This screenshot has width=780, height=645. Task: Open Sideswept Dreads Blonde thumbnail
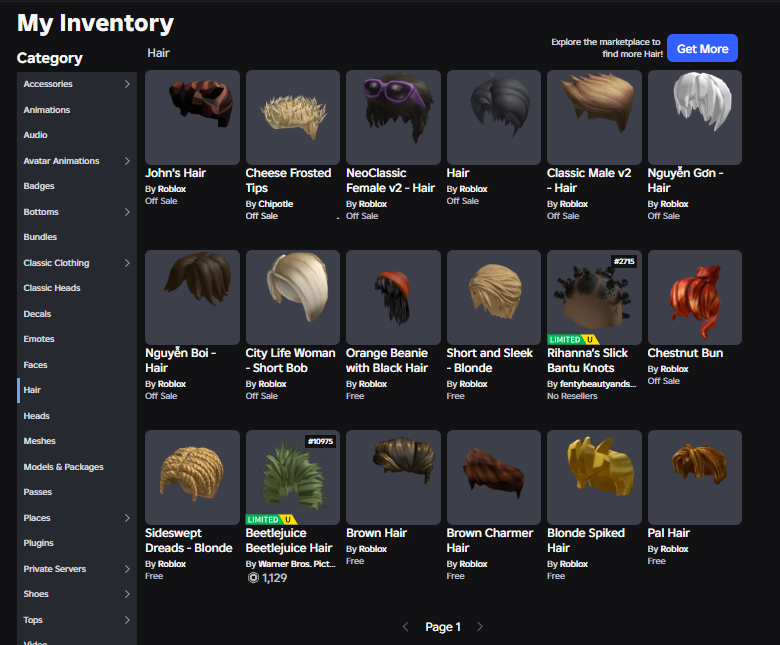[192, 477]
